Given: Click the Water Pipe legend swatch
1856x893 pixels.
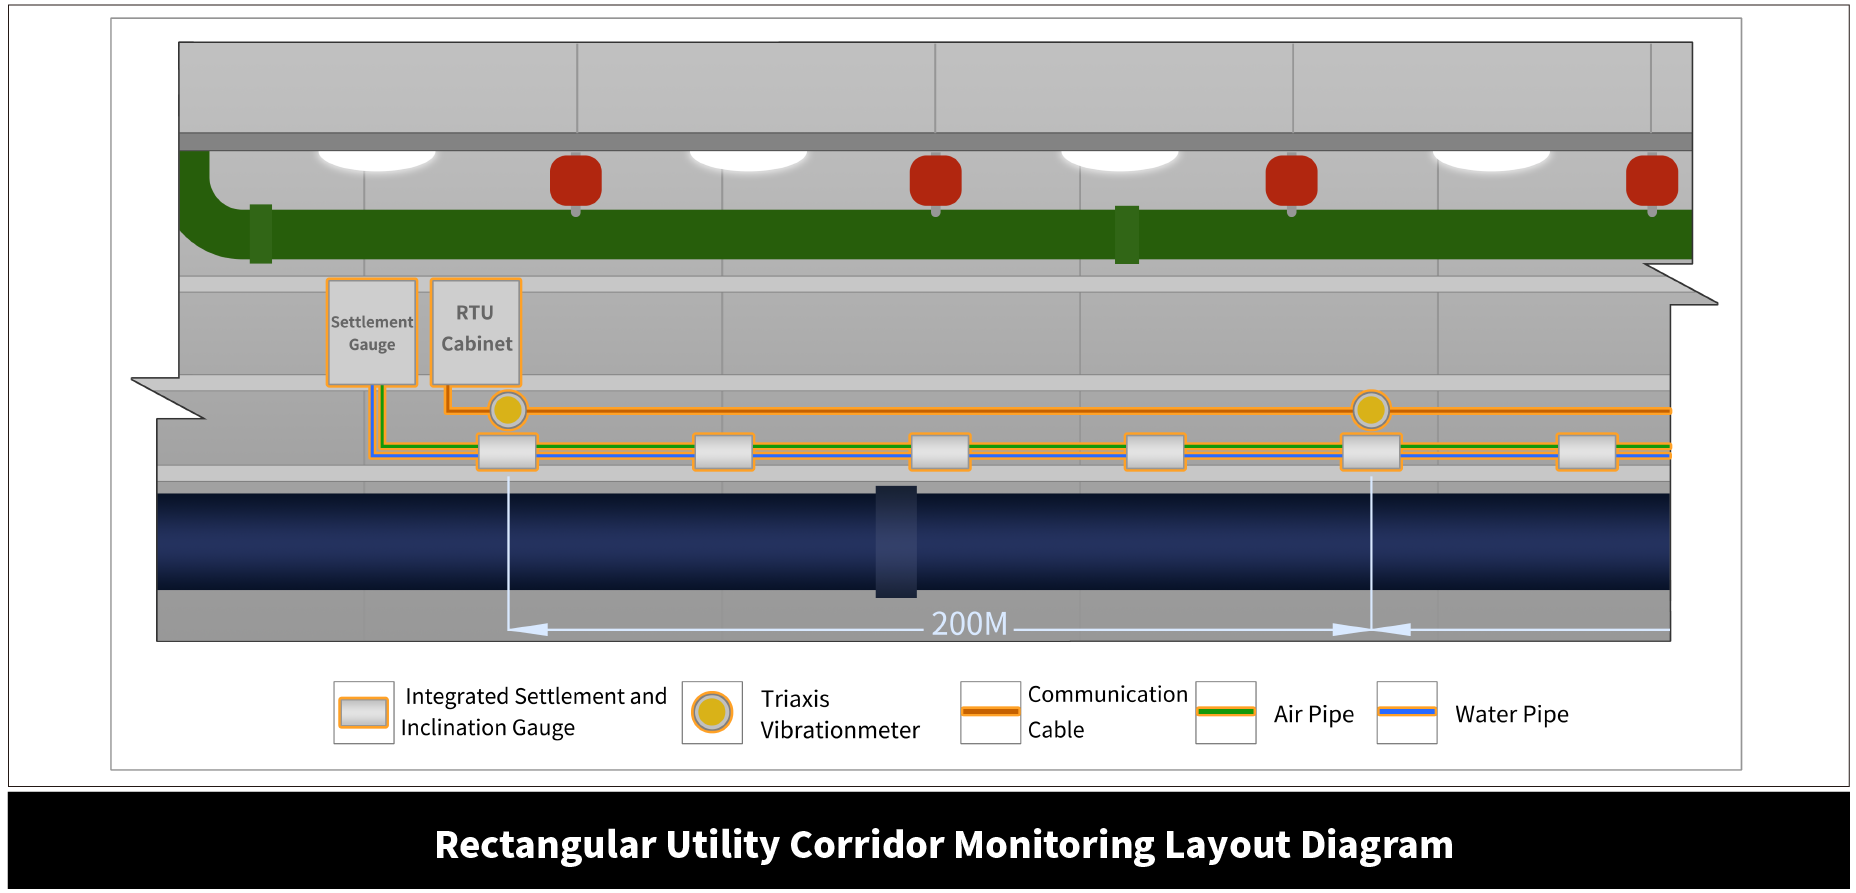Looking at the screenshot, I should pyautogui.click(x=1406, y=712).
